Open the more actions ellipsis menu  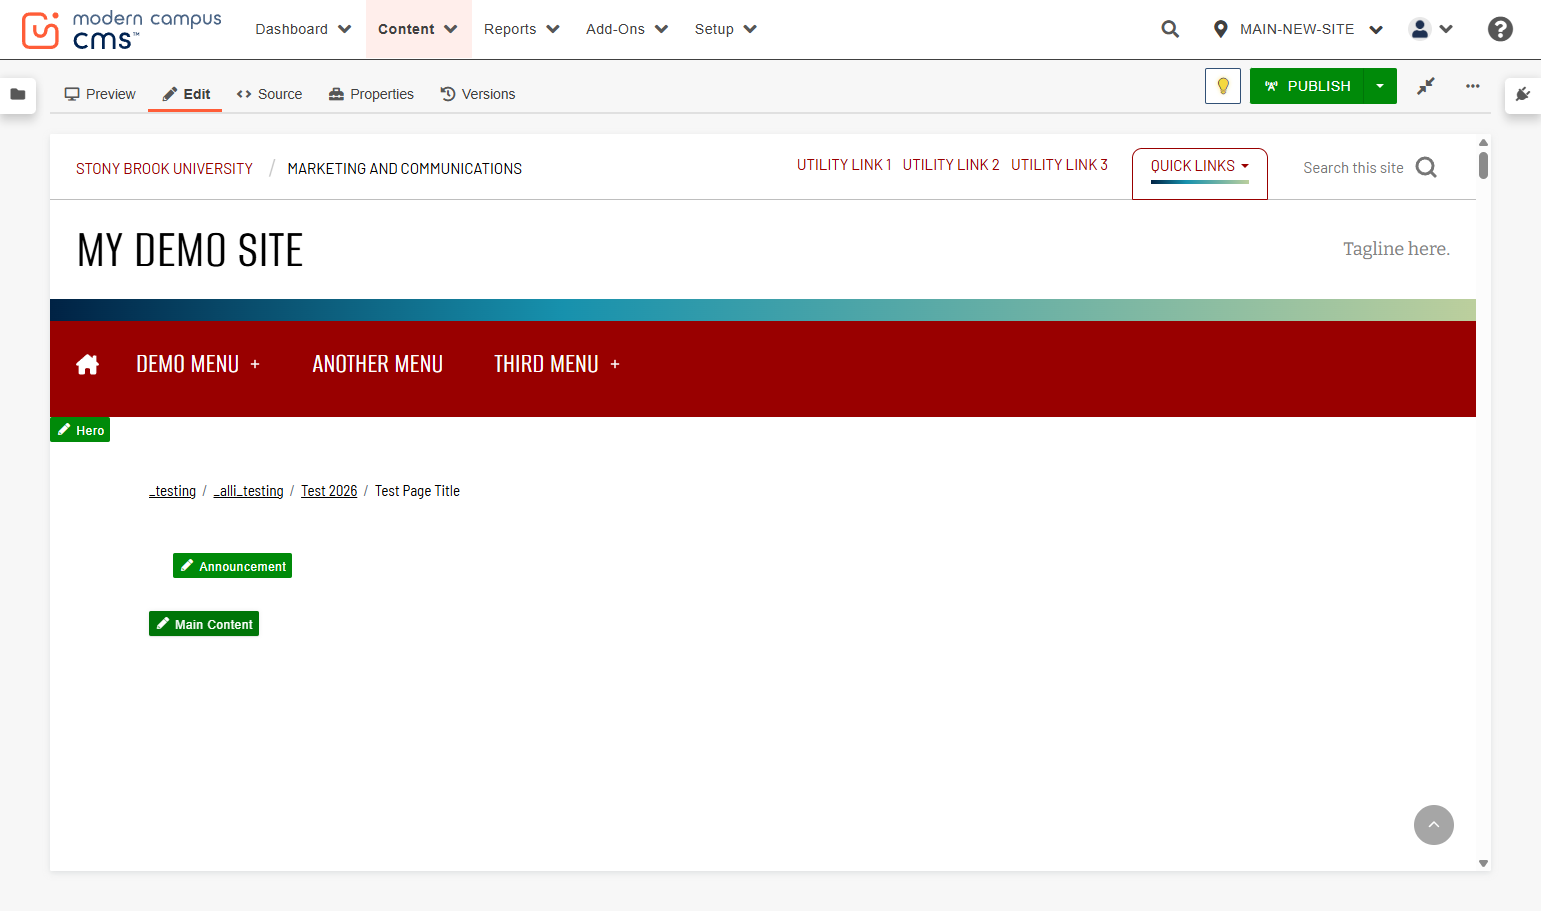click(1473, 86)
